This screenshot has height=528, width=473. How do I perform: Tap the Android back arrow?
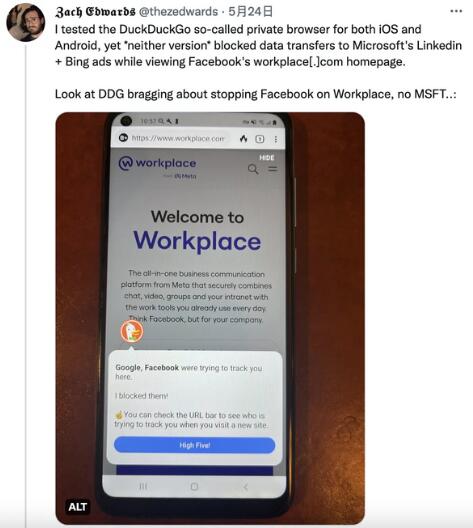pyautogui.click(x=246, y=487)
